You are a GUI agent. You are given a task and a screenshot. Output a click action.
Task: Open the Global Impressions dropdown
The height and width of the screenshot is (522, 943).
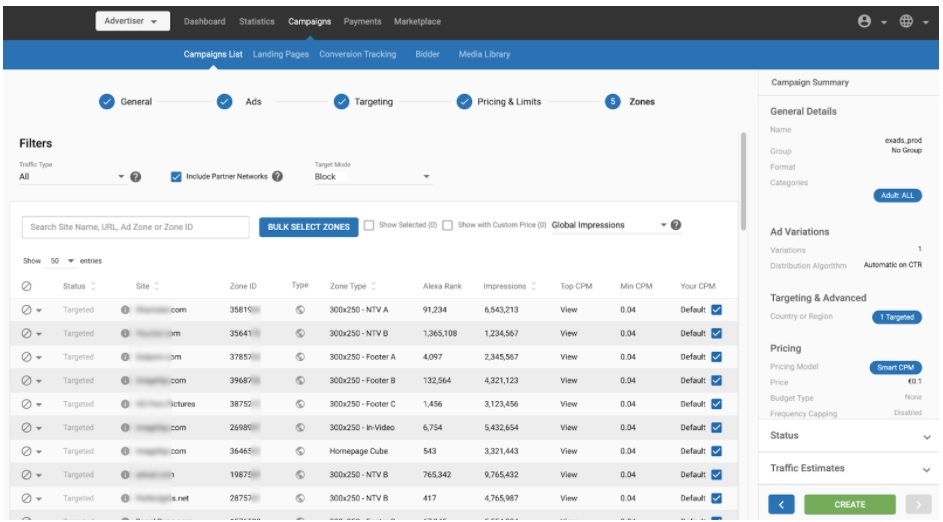[609, 225]
